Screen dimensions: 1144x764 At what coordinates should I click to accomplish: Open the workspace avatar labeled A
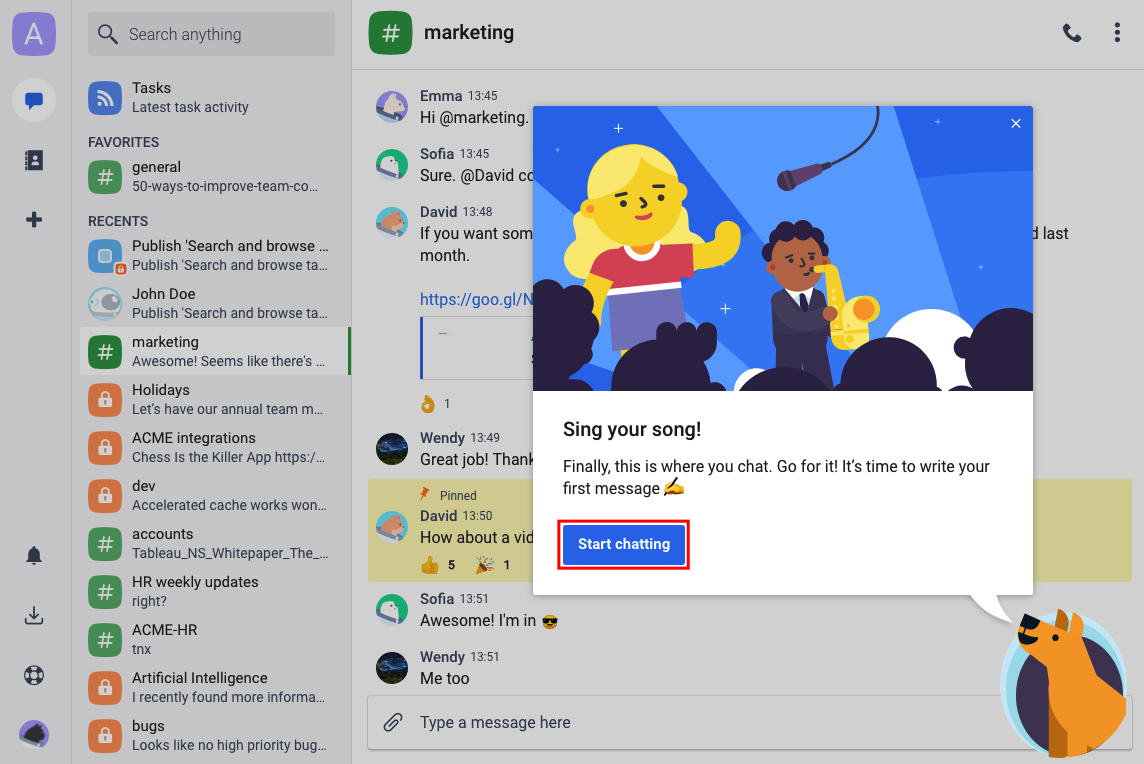coord(34,34)
